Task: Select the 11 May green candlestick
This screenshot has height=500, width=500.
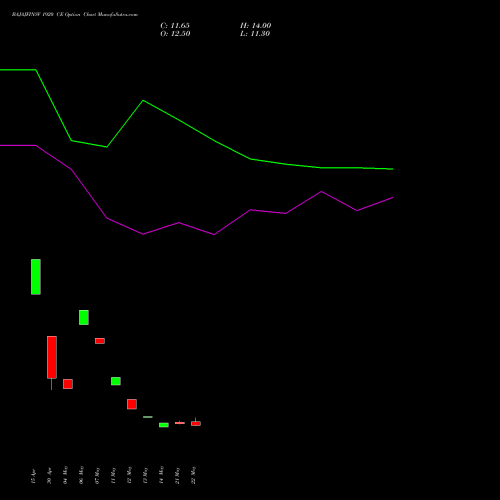Action: coord(116,381)
